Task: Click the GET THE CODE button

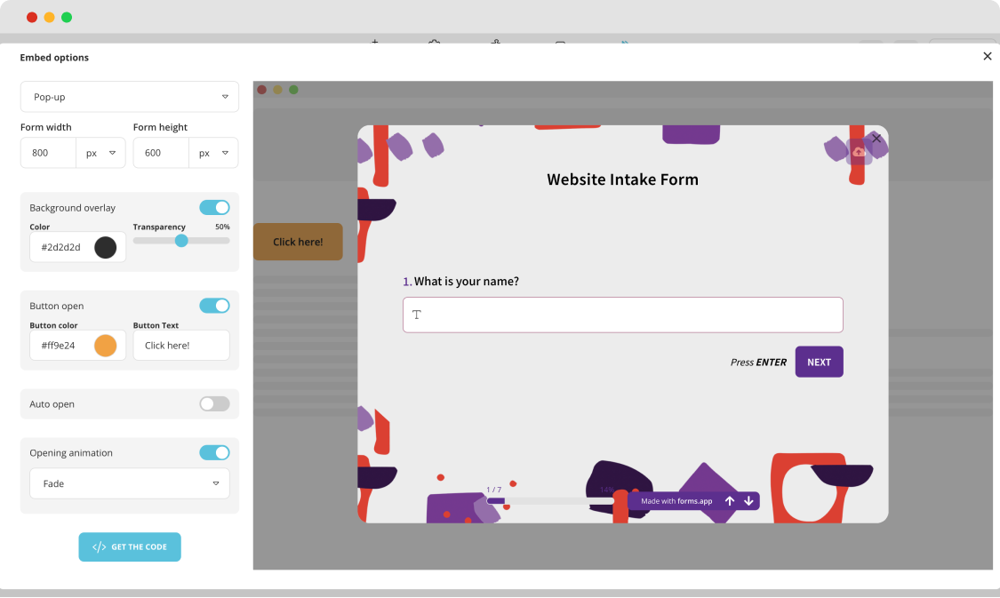Action: click(129, 547)
